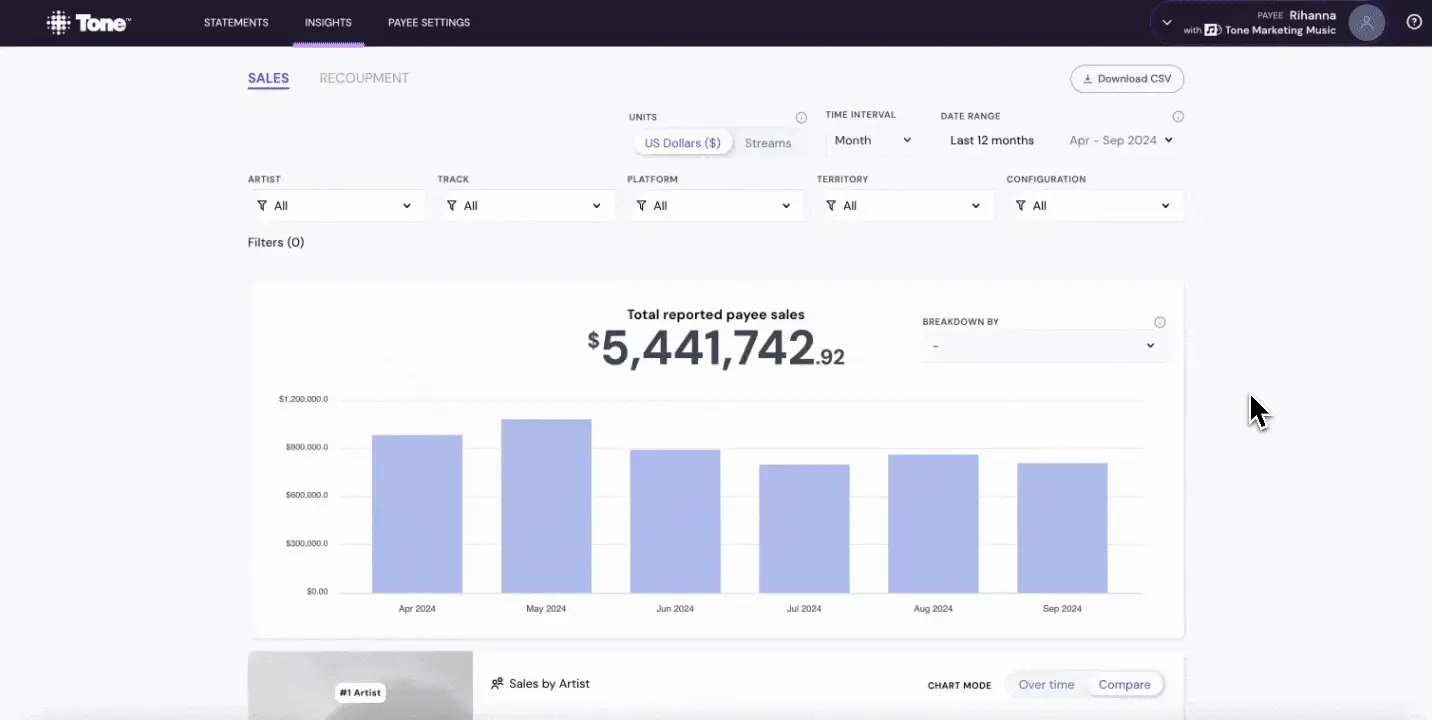Click the Configuration filter funnel icon
The image size is (1432, 720).
(x=1020, y=205)
